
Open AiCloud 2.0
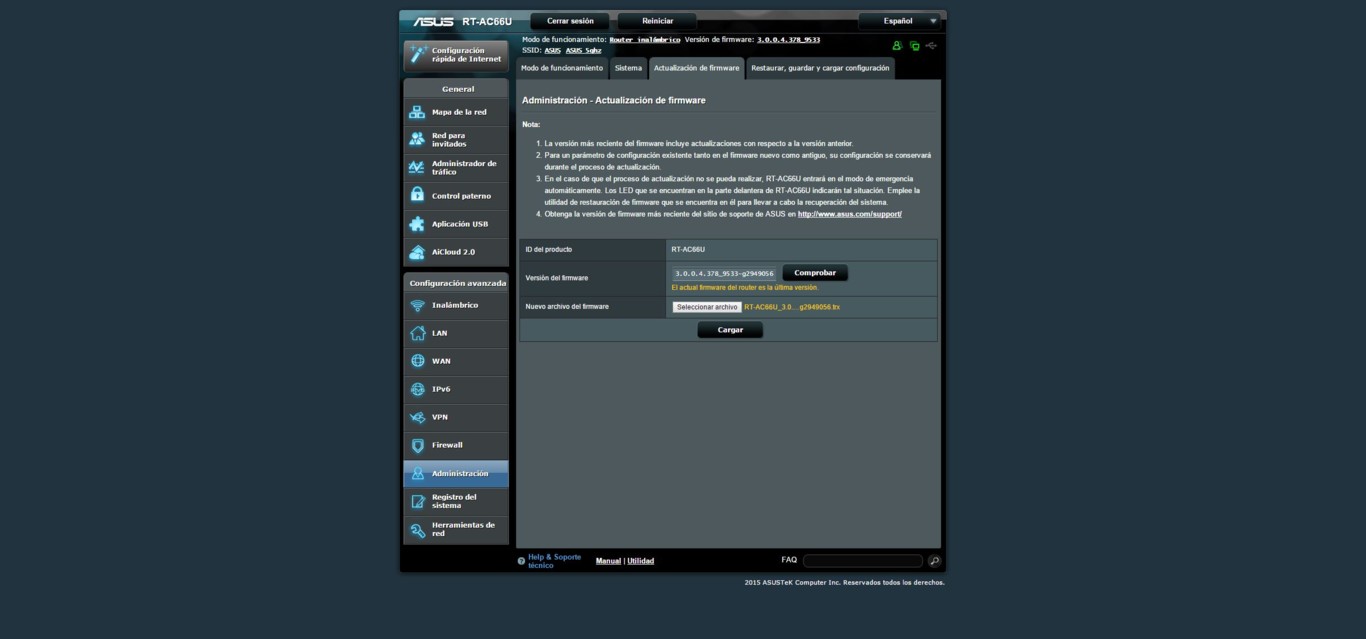pyautogui.click(x=455, y=251)
